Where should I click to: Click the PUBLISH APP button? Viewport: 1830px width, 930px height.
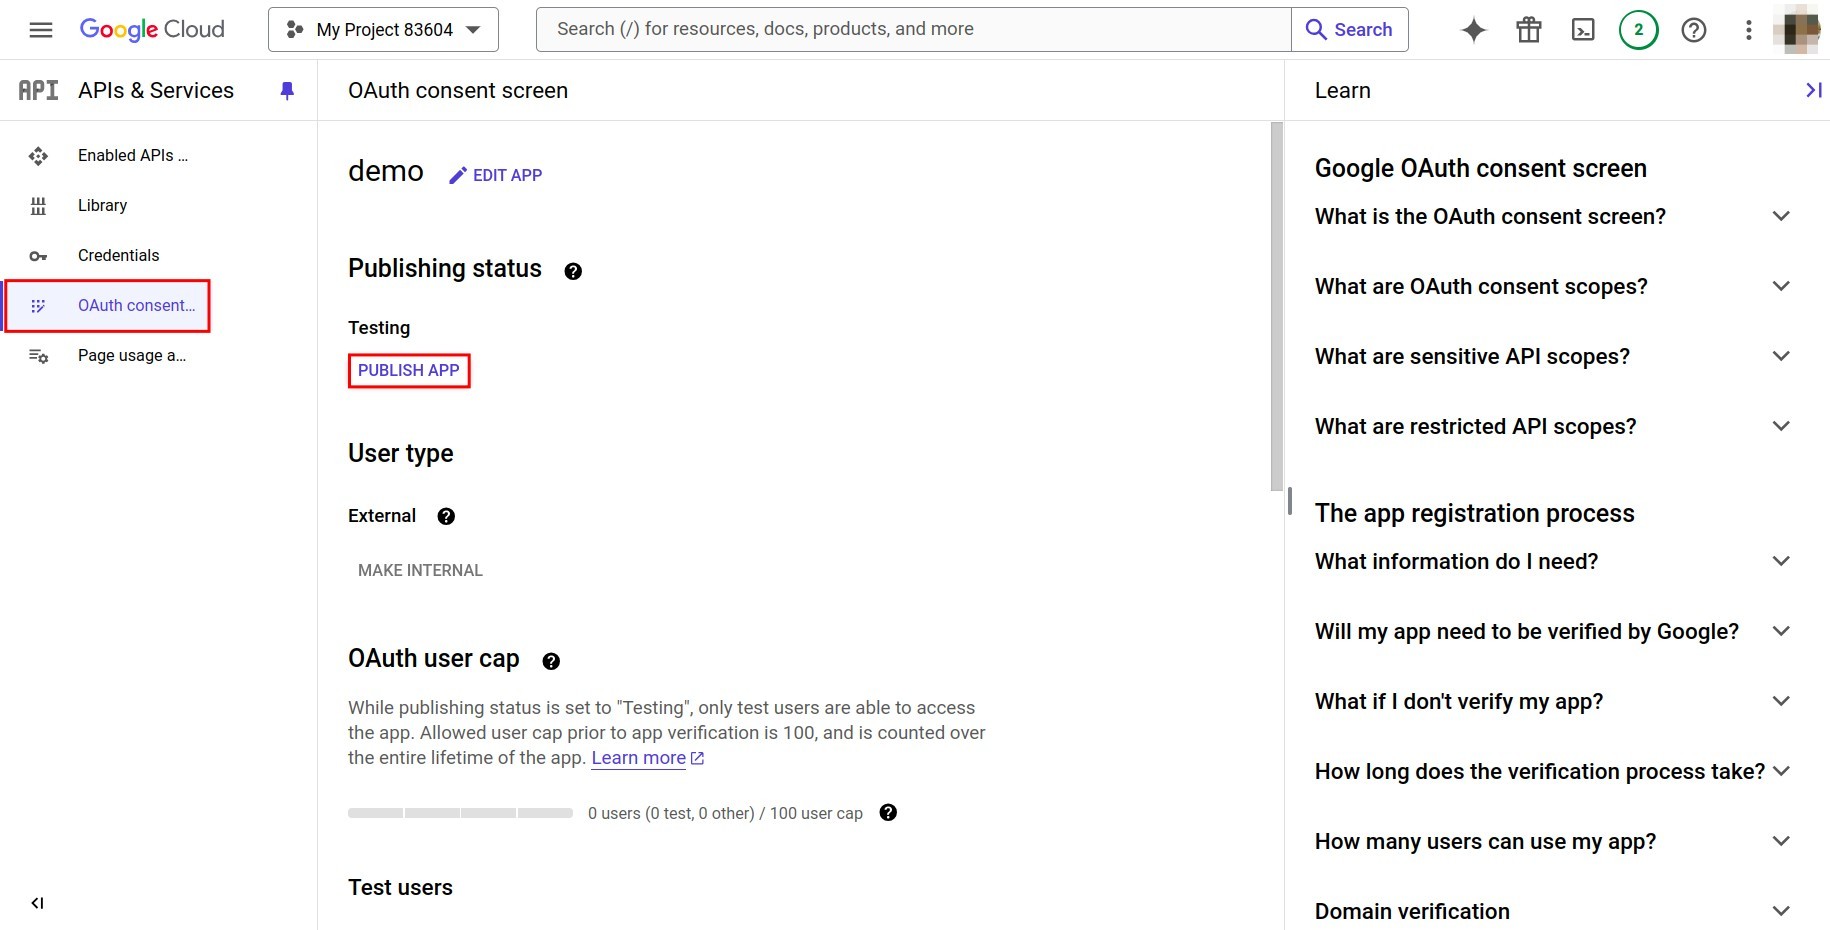[x=408, y=370]
